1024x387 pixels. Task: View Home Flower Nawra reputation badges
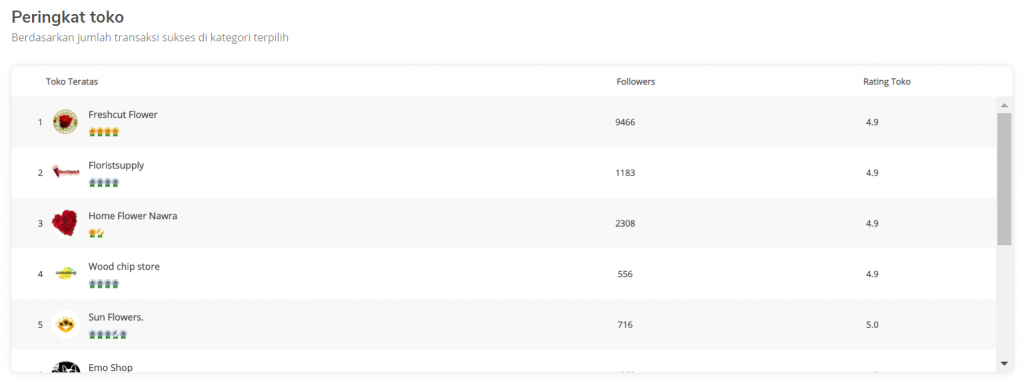pyautogui.click(x=97, y=234)
